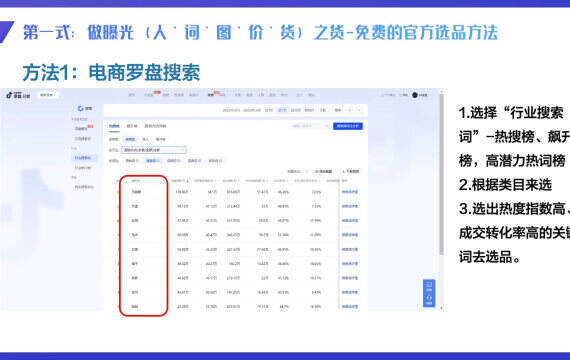Select the highlighted chip in the first filter row
This screenshot has height=360, width=570.
pyautogui.click(x=130, y=139)
